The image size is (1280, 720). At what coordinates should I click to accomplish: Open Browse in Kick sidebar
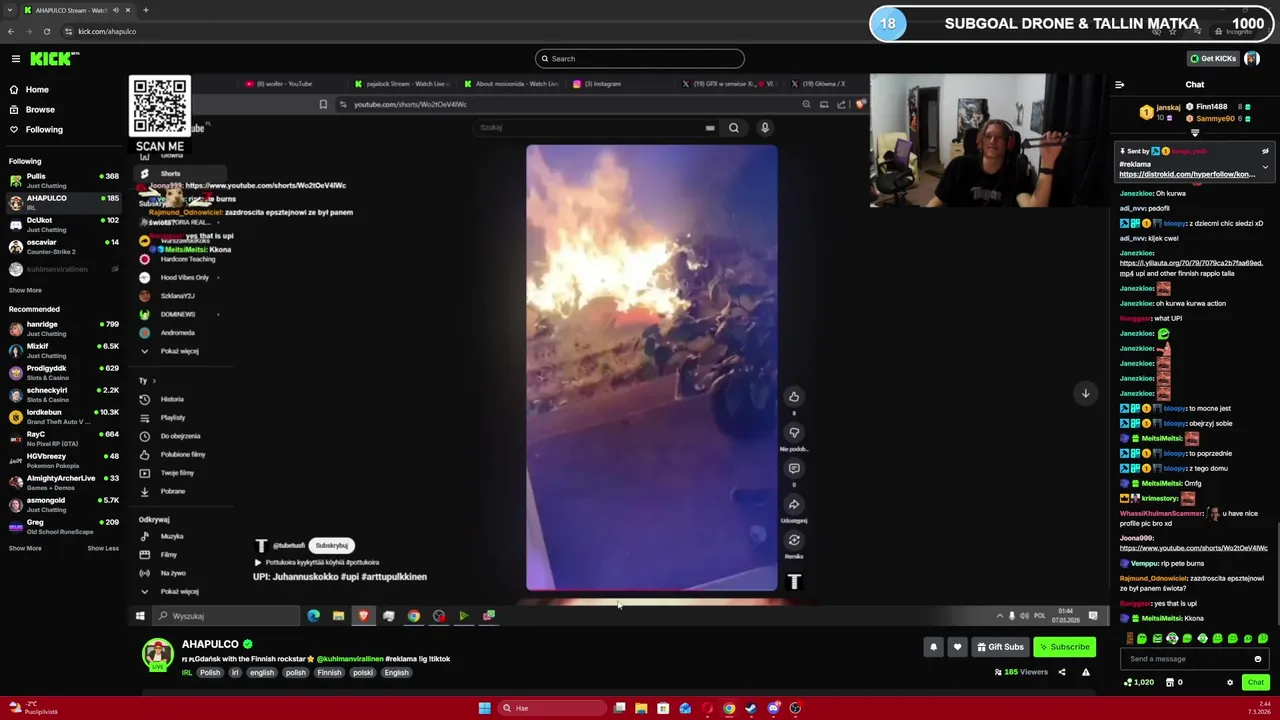[40, 110]
